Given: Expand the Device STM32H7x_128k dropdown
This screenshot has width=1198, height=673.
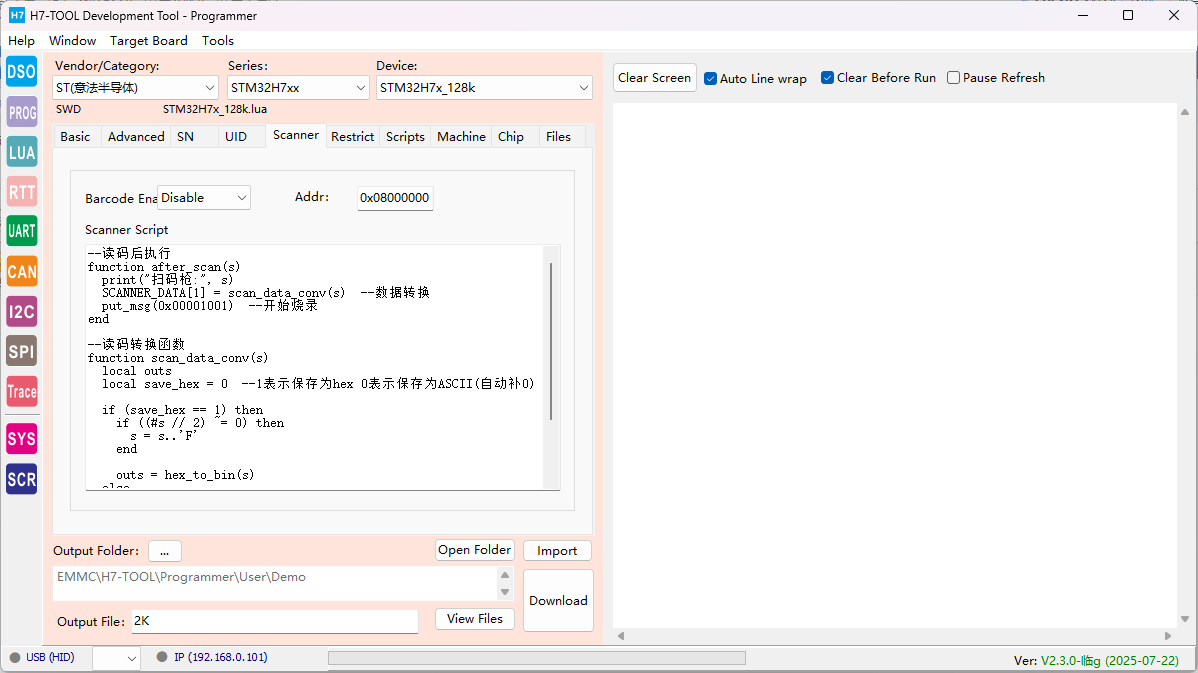Looking at the screenshot, I should 484,88.
